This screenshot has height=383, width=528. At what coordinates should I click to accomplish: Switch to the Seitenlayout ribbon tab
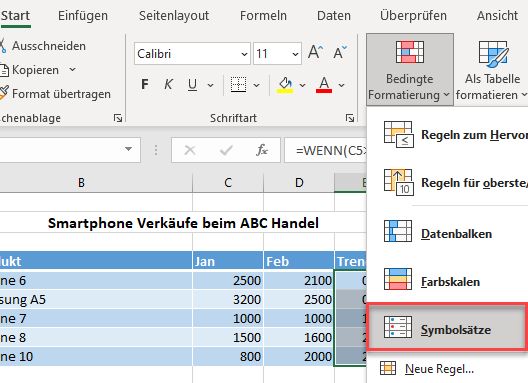point(174,15)
